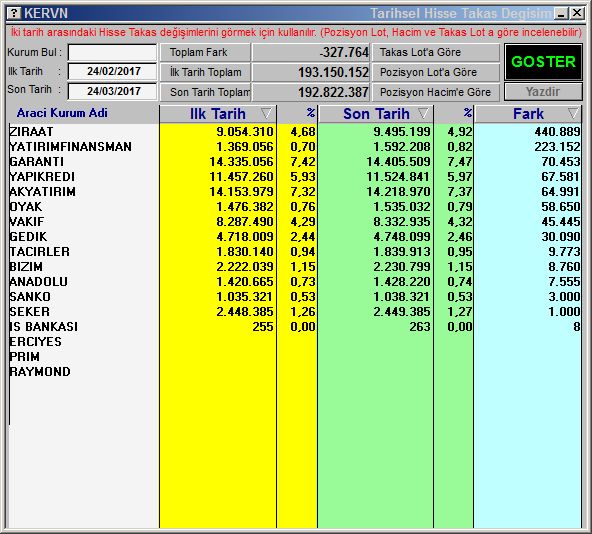This screenshot has width=592, height=534.
Task: Click TACIRLER's Fark value 9.773
Action: tap(564, 252)
